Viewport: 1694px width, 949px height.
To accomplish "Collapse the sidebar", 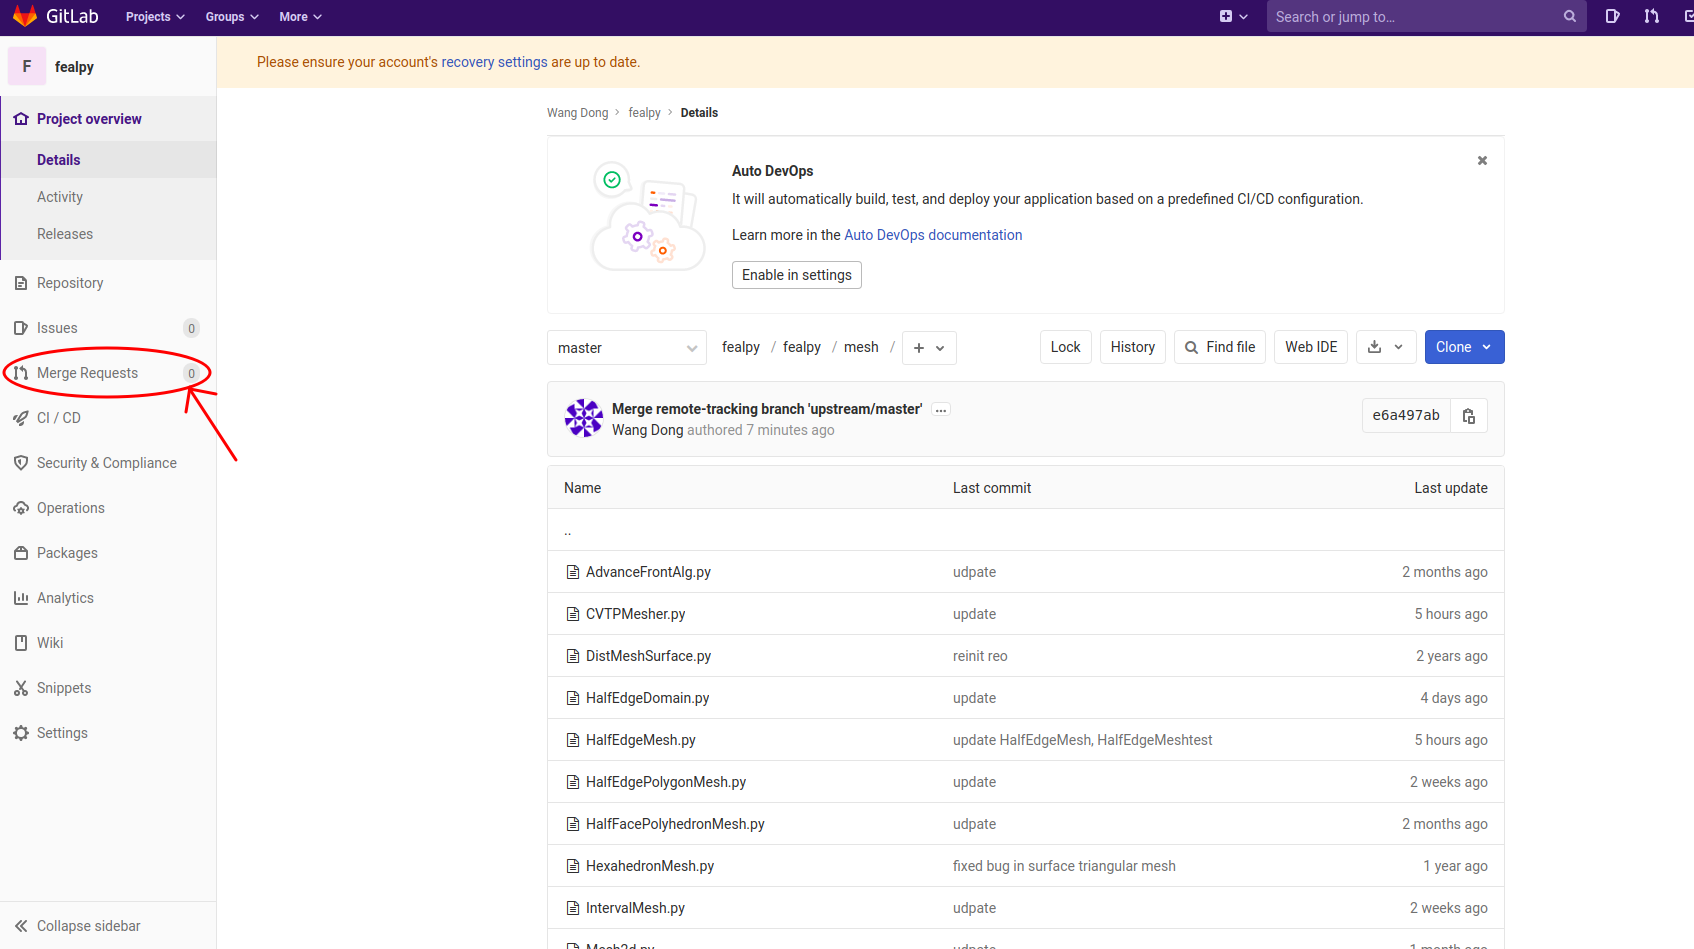I will coord(108,926).
